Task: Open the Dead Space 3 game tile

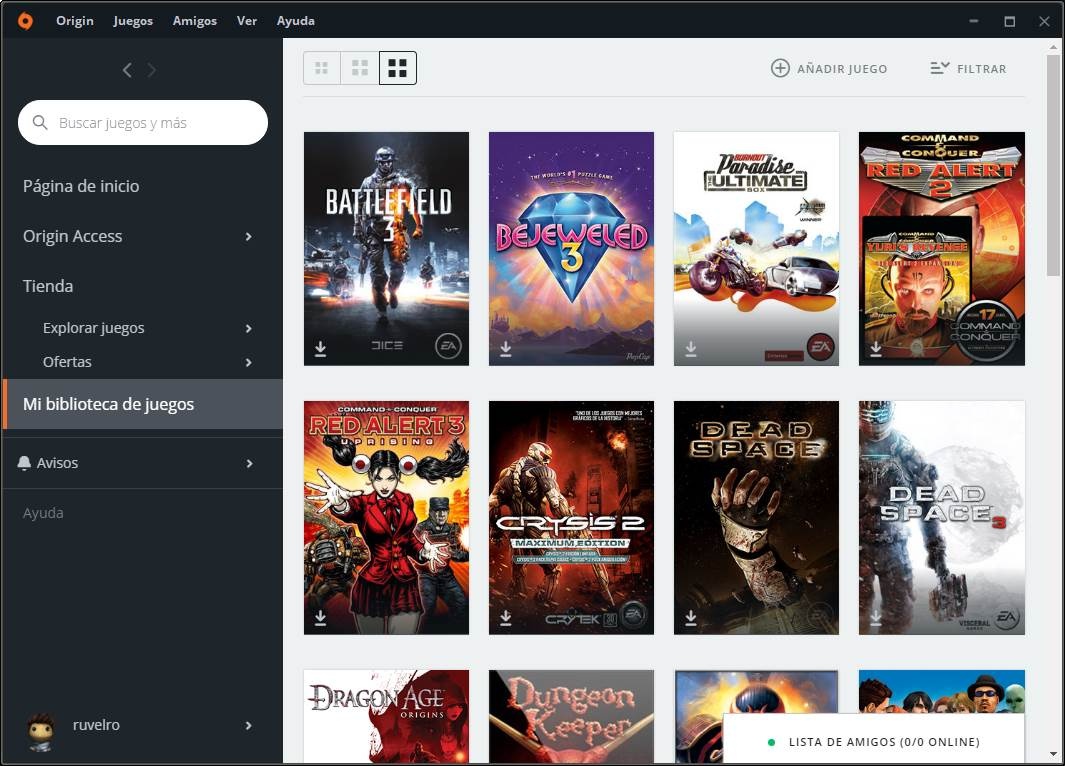Action: (942, 517)
